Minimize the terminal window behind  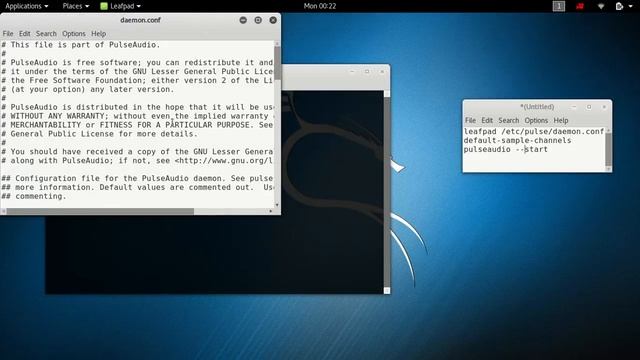point(352,71)
